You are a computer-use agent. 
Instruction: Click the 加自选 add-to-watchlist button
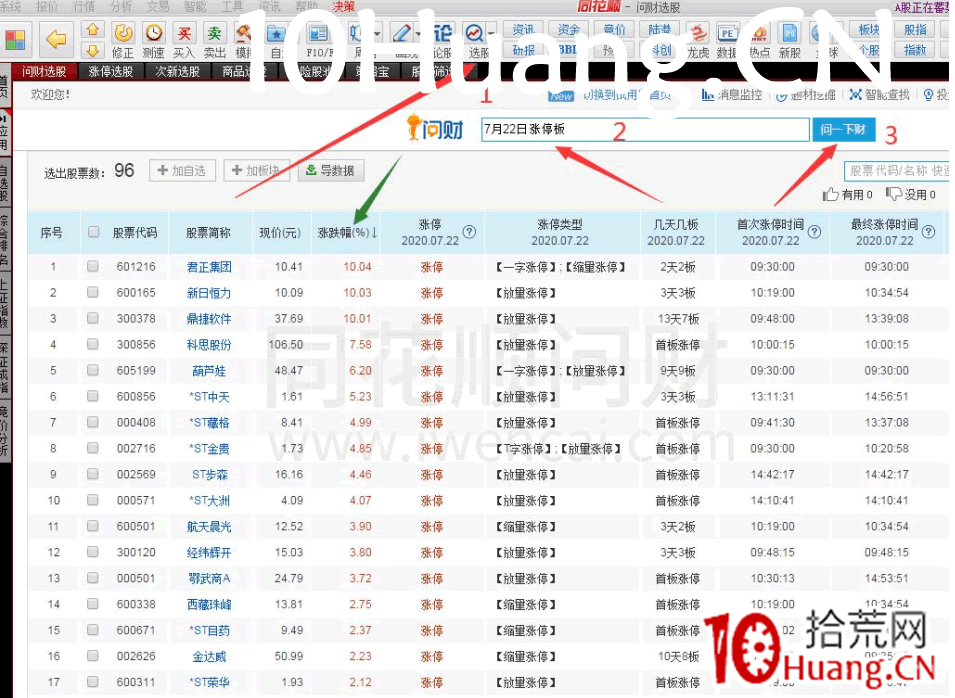[182, 170]
